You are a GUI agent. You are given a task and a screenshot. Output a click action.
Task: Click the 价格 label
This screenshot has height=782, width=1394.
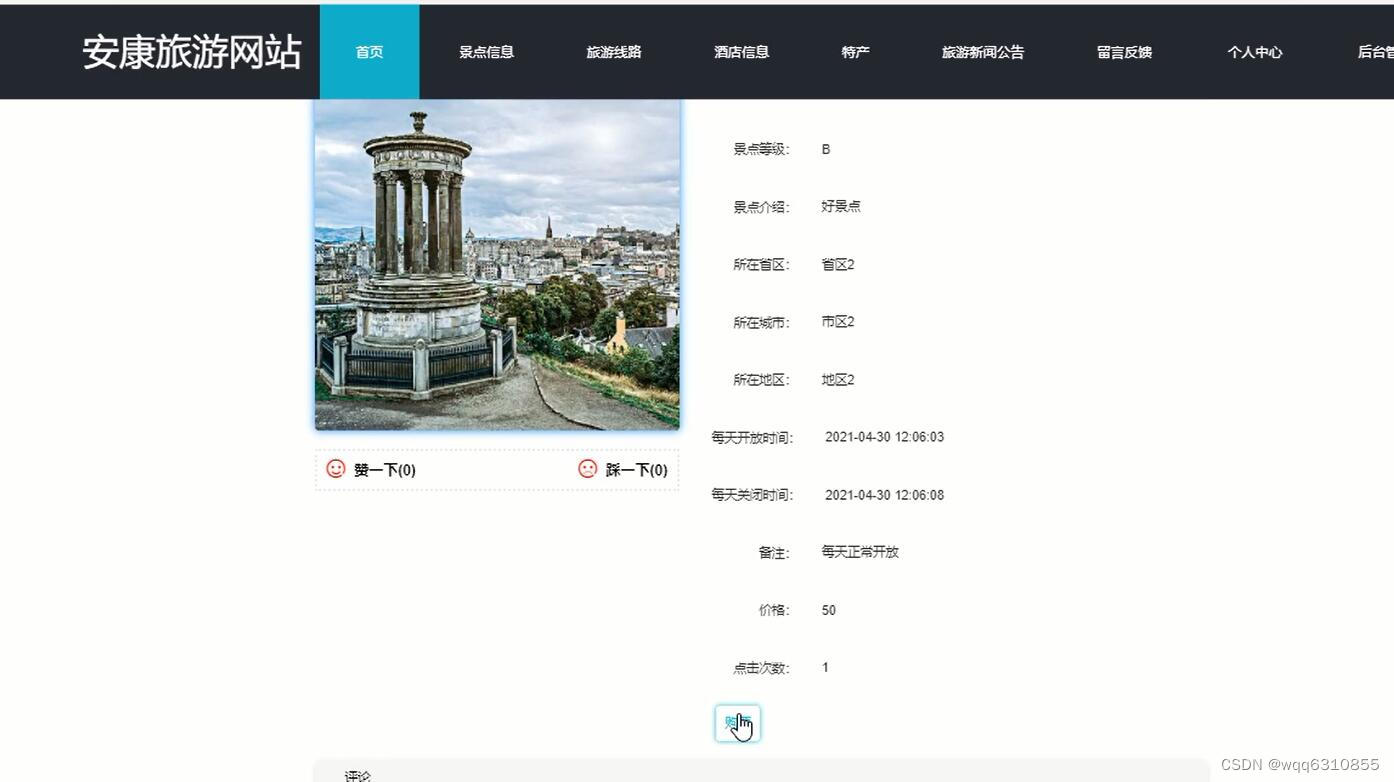click(x=774, y=610)
